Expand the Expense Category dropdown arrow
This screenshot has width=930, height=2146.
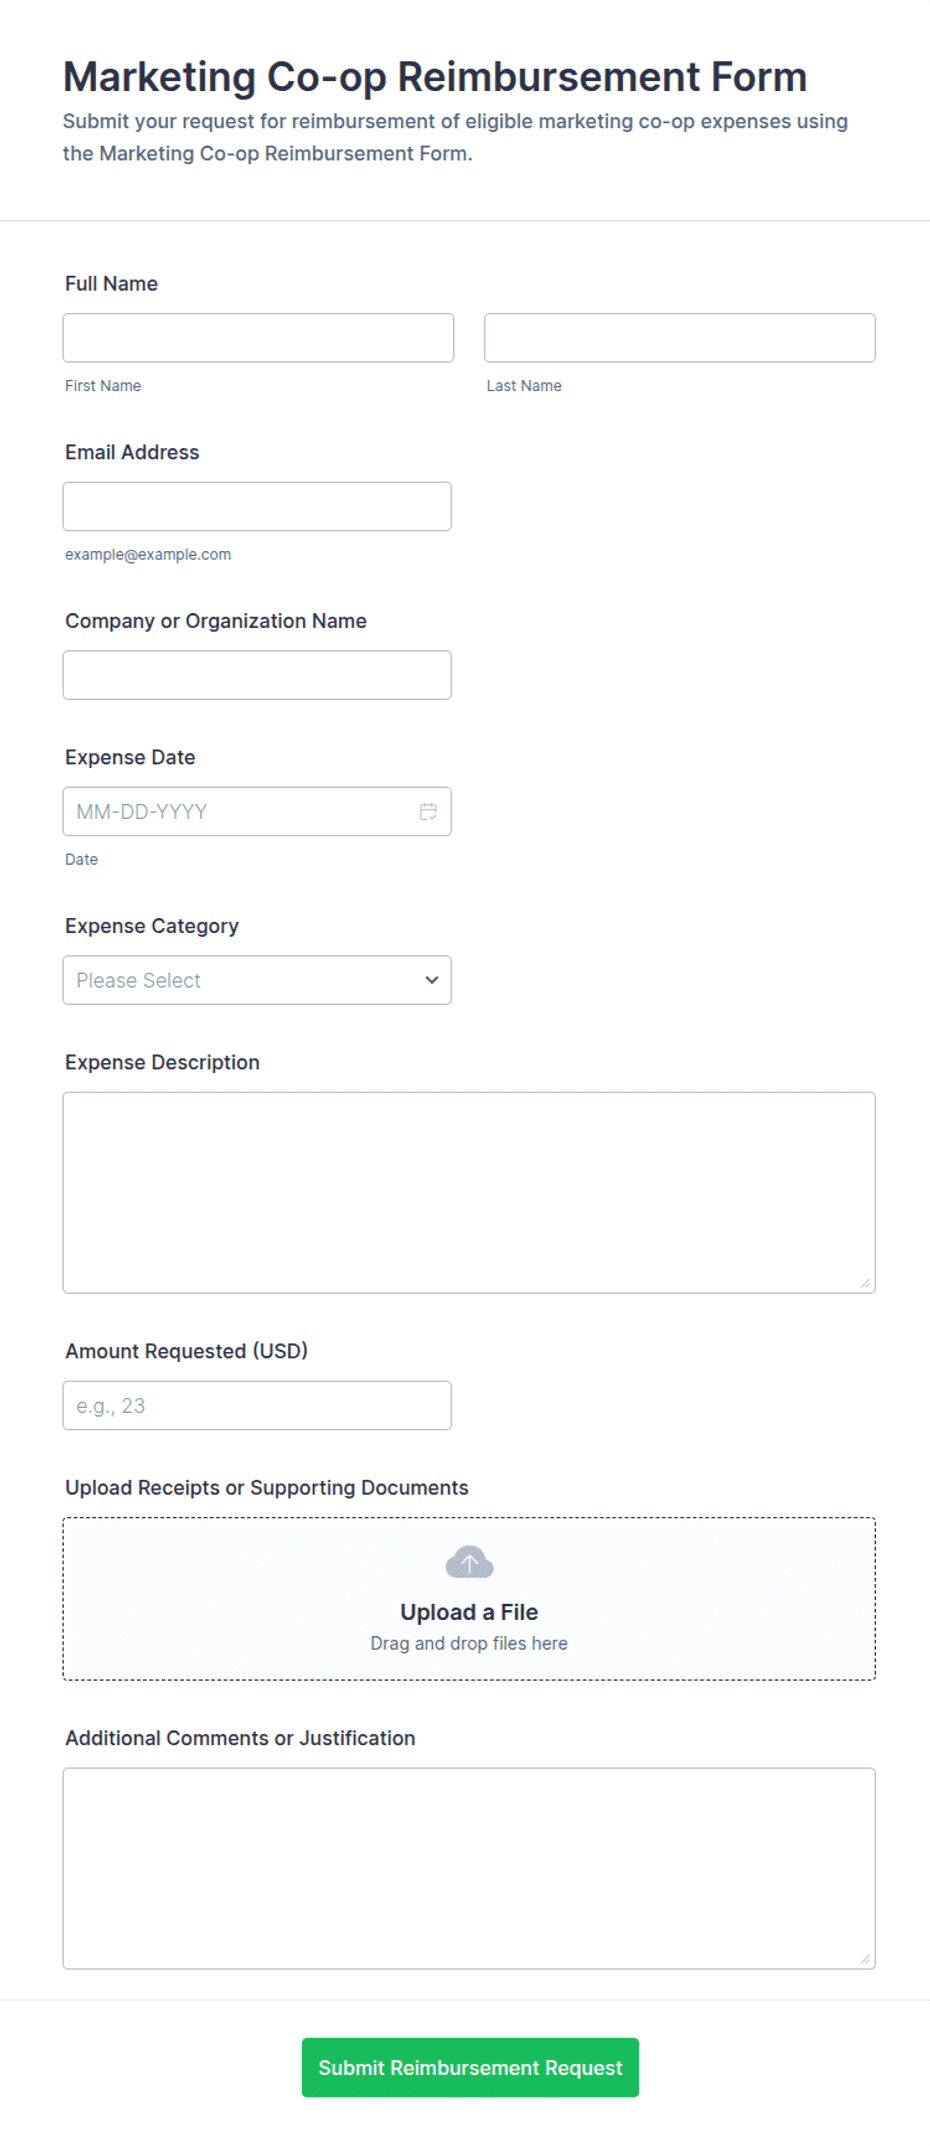(432, 980)
